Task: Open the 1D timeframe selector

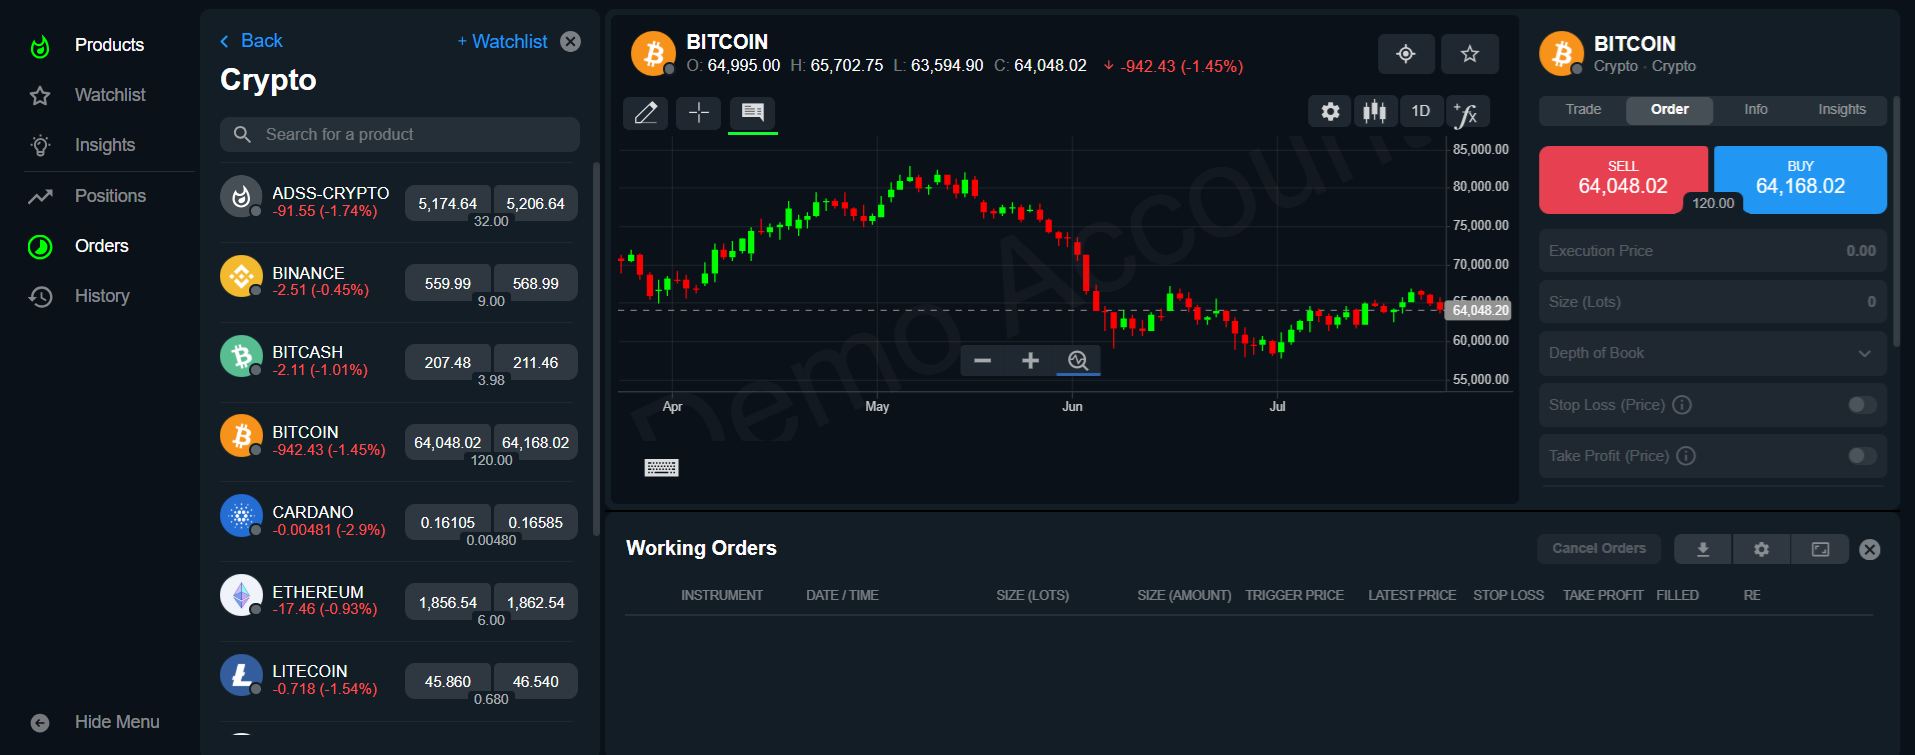Action: point(1420,111)
